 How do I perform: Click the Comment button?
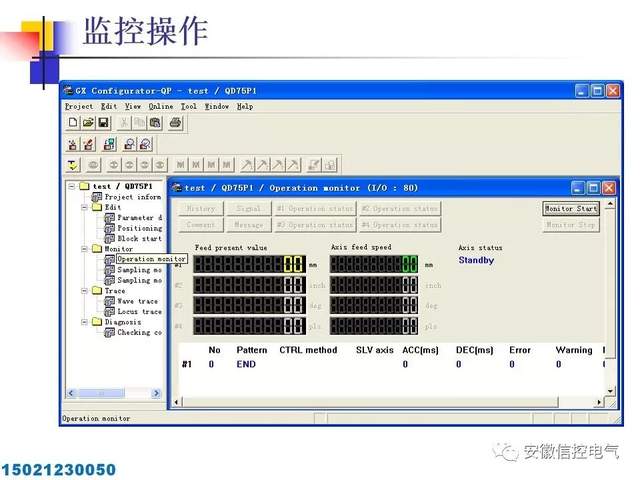click(201, 225)
